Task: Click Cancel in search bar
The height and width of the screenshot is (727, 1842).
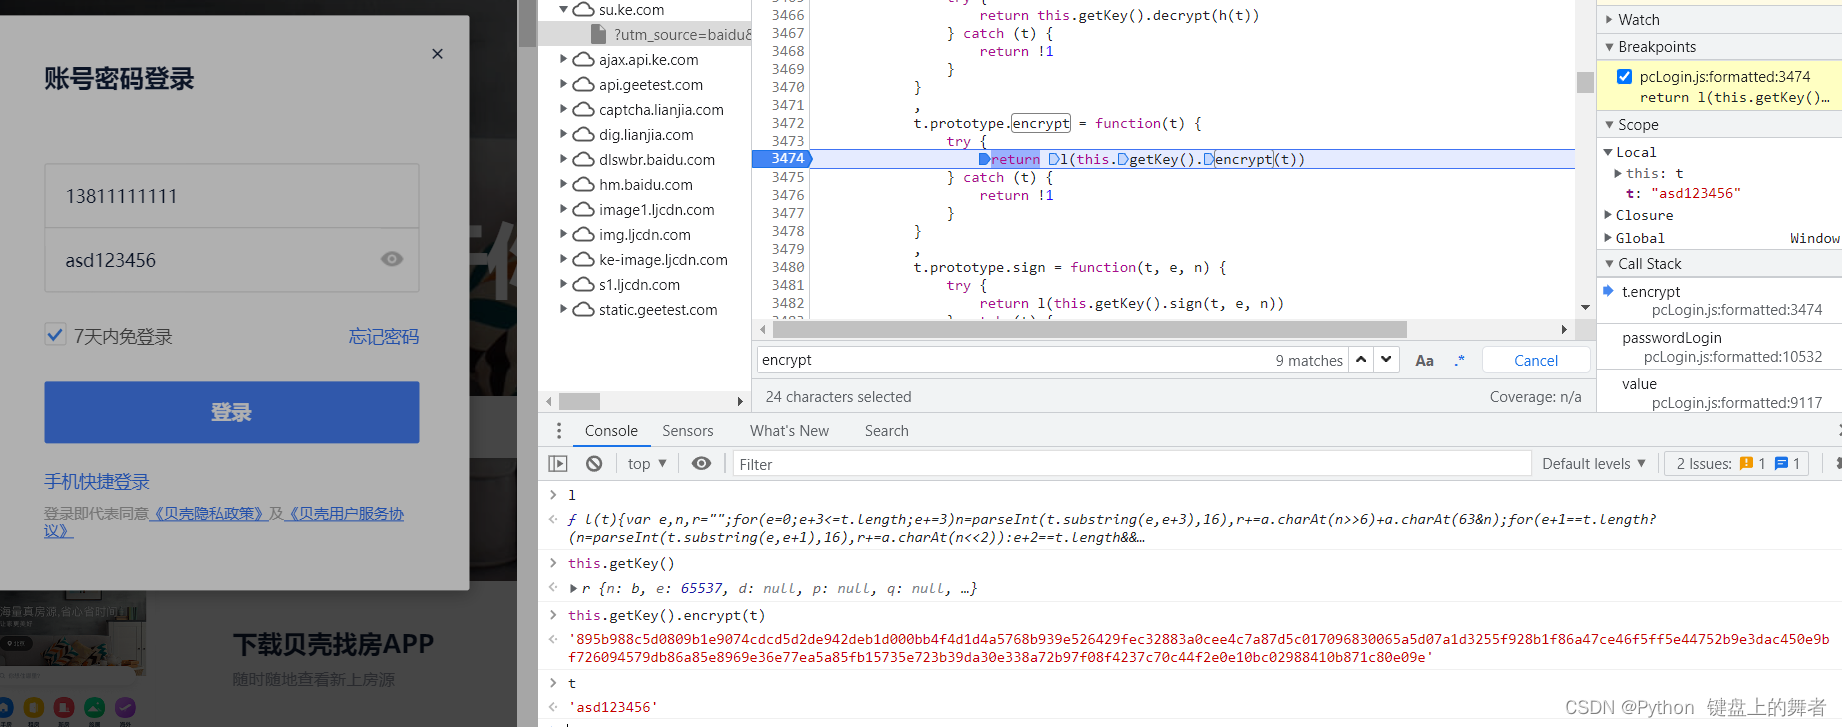Action: pos(1536,361)
